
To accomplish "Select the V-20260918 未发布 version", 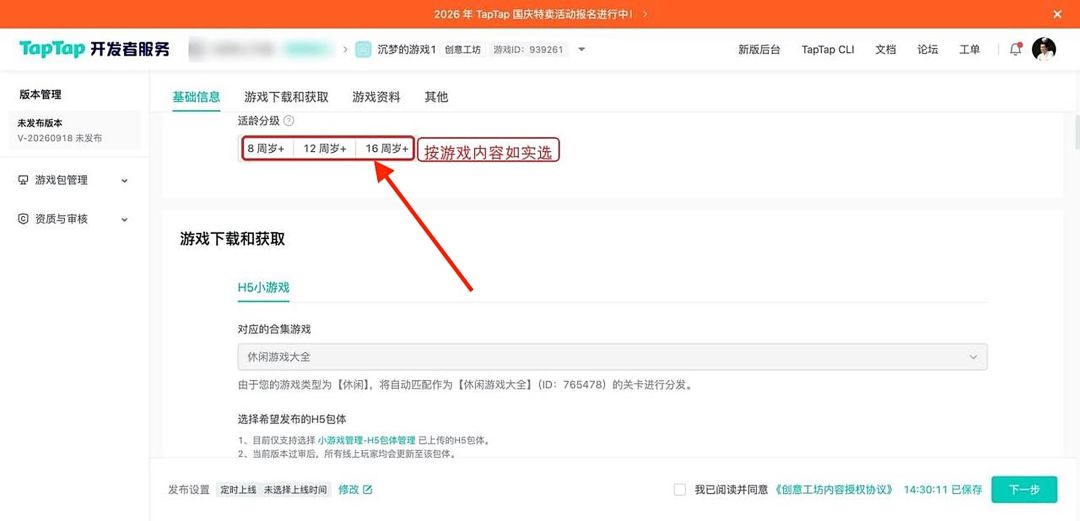I will click(74, 130).
